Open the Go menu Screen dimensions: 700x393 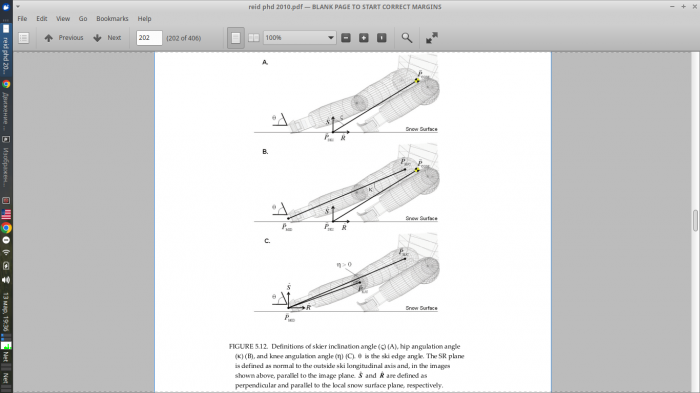(x=83, y=19)
